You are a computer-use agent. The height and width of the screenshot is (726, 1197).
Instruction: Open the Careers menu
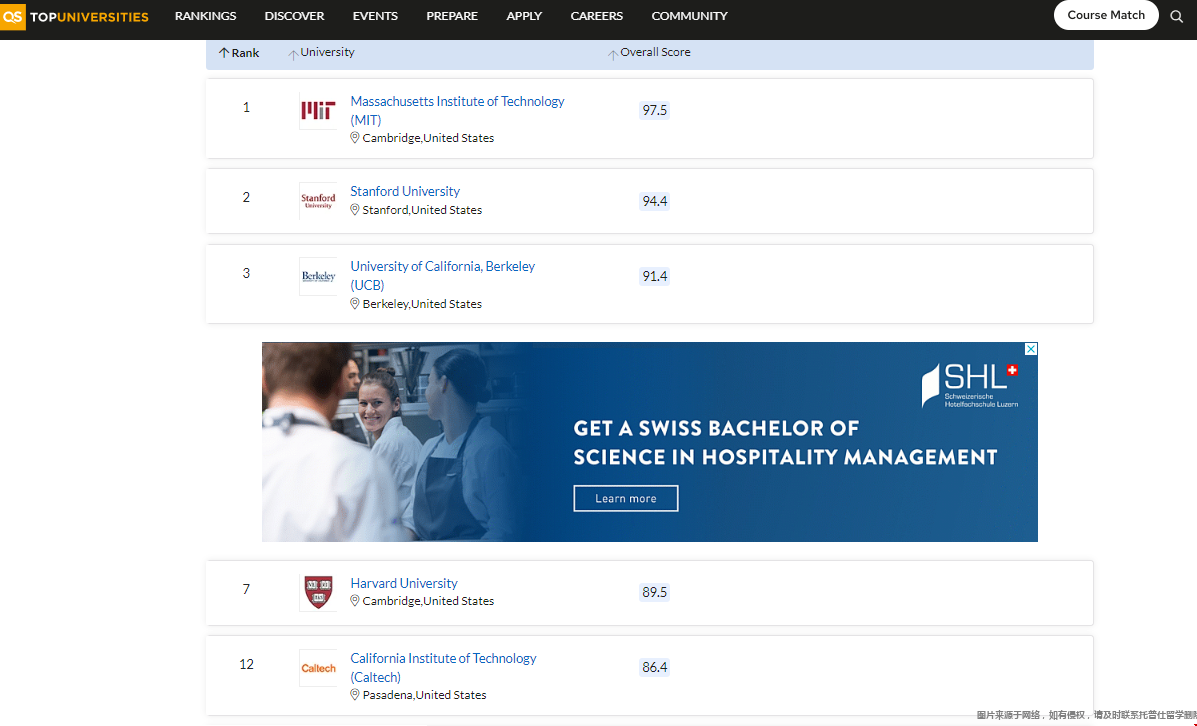point(596,16)
